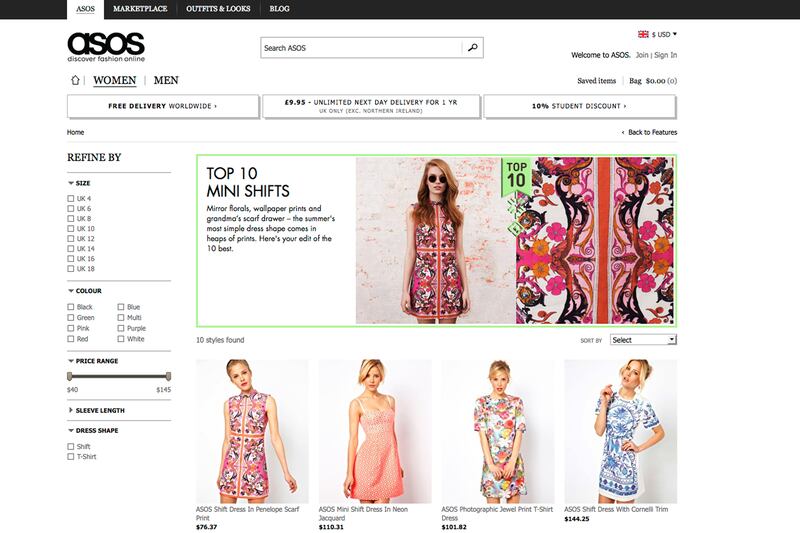Click the Top 10 green badge on banner
This screenshot has width=800, height=533.
click(516, 174)
